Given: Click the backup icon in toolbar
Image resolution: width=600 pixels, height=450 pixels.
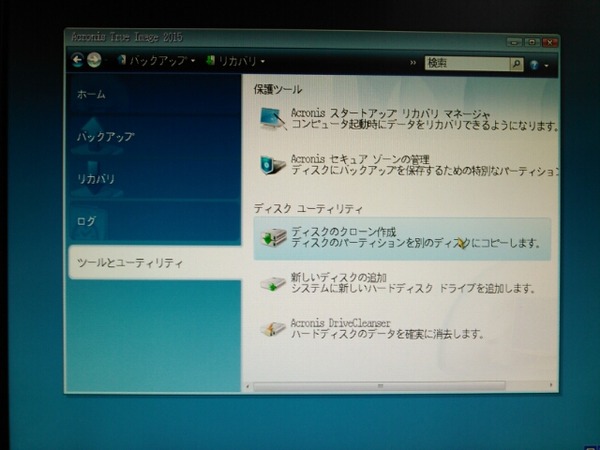Looking at the screenshot, I should pyautogui.click(x=122, y=60).
